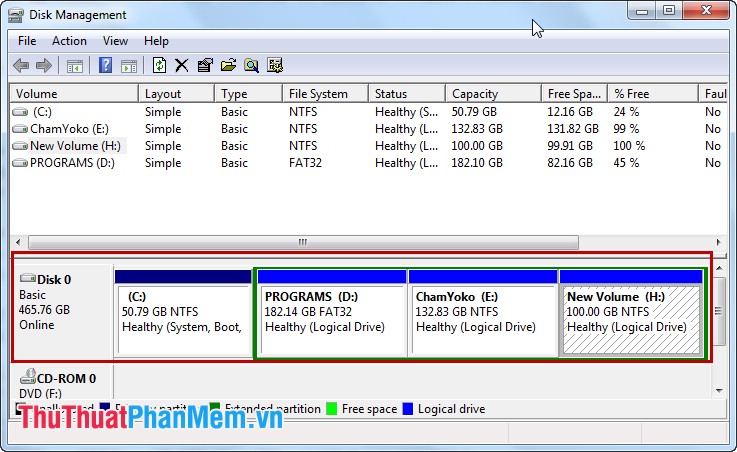Click capacity value 182.10 GB in list
Image resolution: width=737 pixels, height=452 pixels.
coord(477,163)
